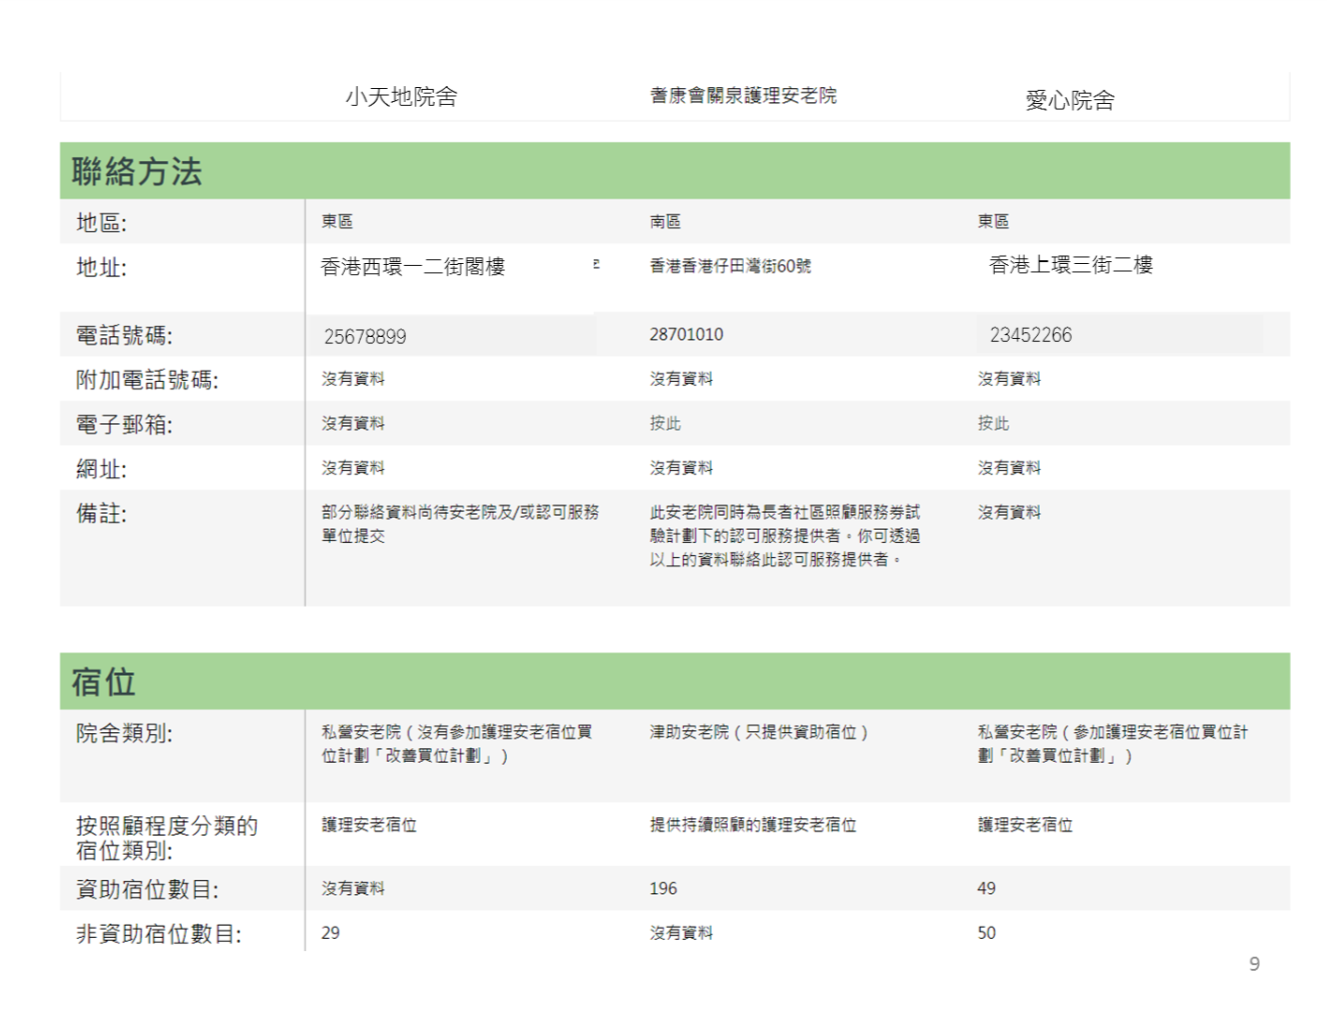Screen dimensions: 1327x1011
Task: Click the address 香港西環一二街閣樓
Action: point(412,266)
